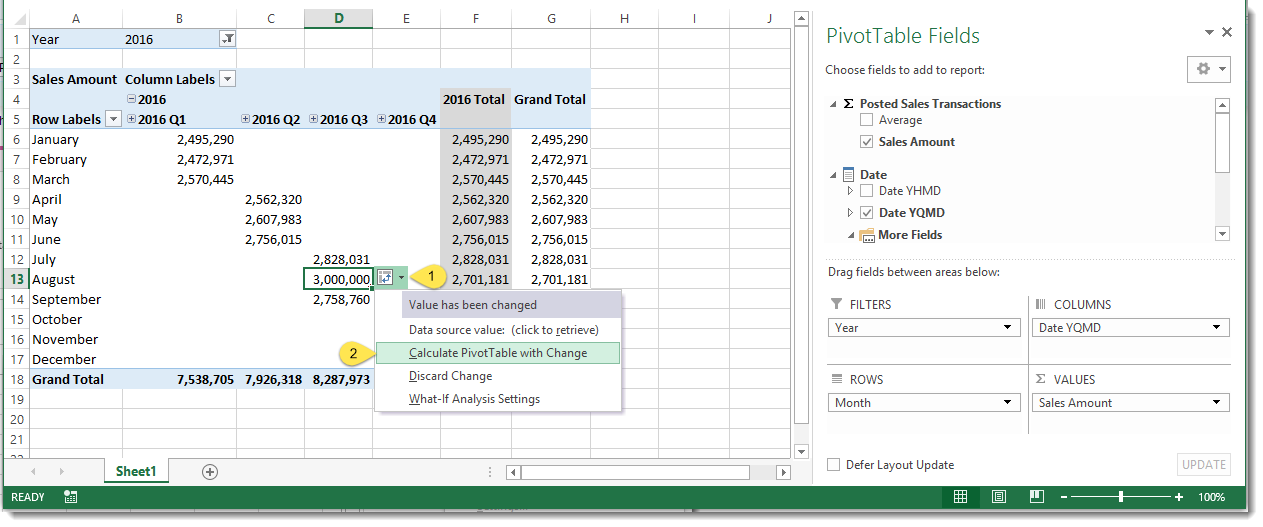1263x527 pixels.
Task: Click the previous sheet navigation arrow
Action: [35, 471]
